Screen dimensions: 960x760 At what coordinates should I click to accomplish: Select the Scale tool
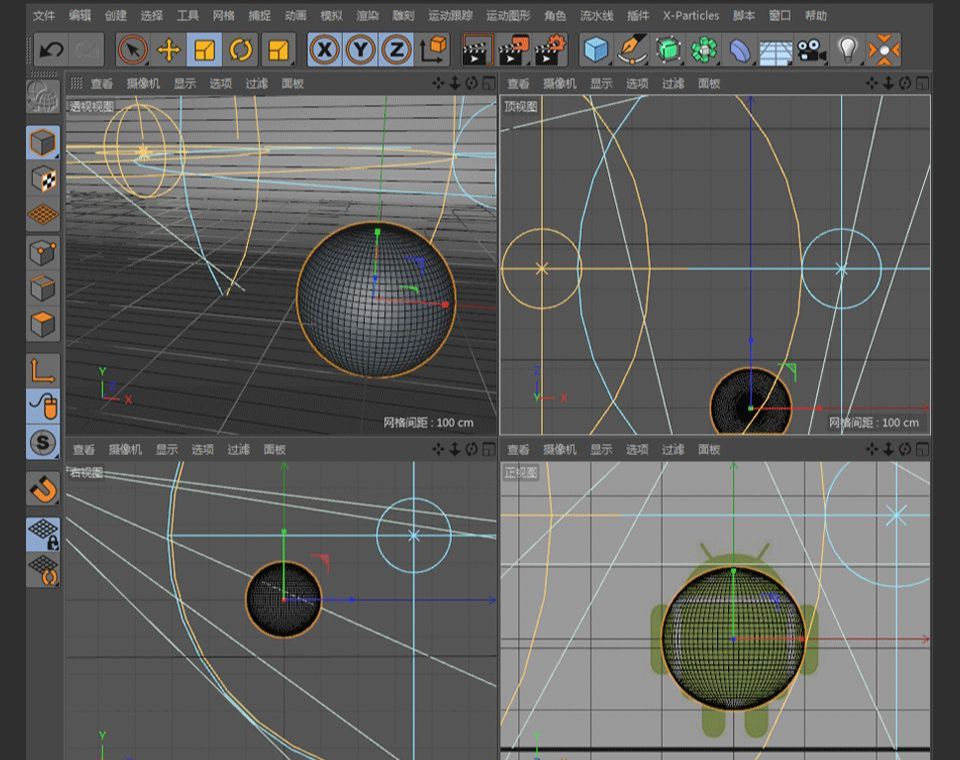click(x=204, y=50)
